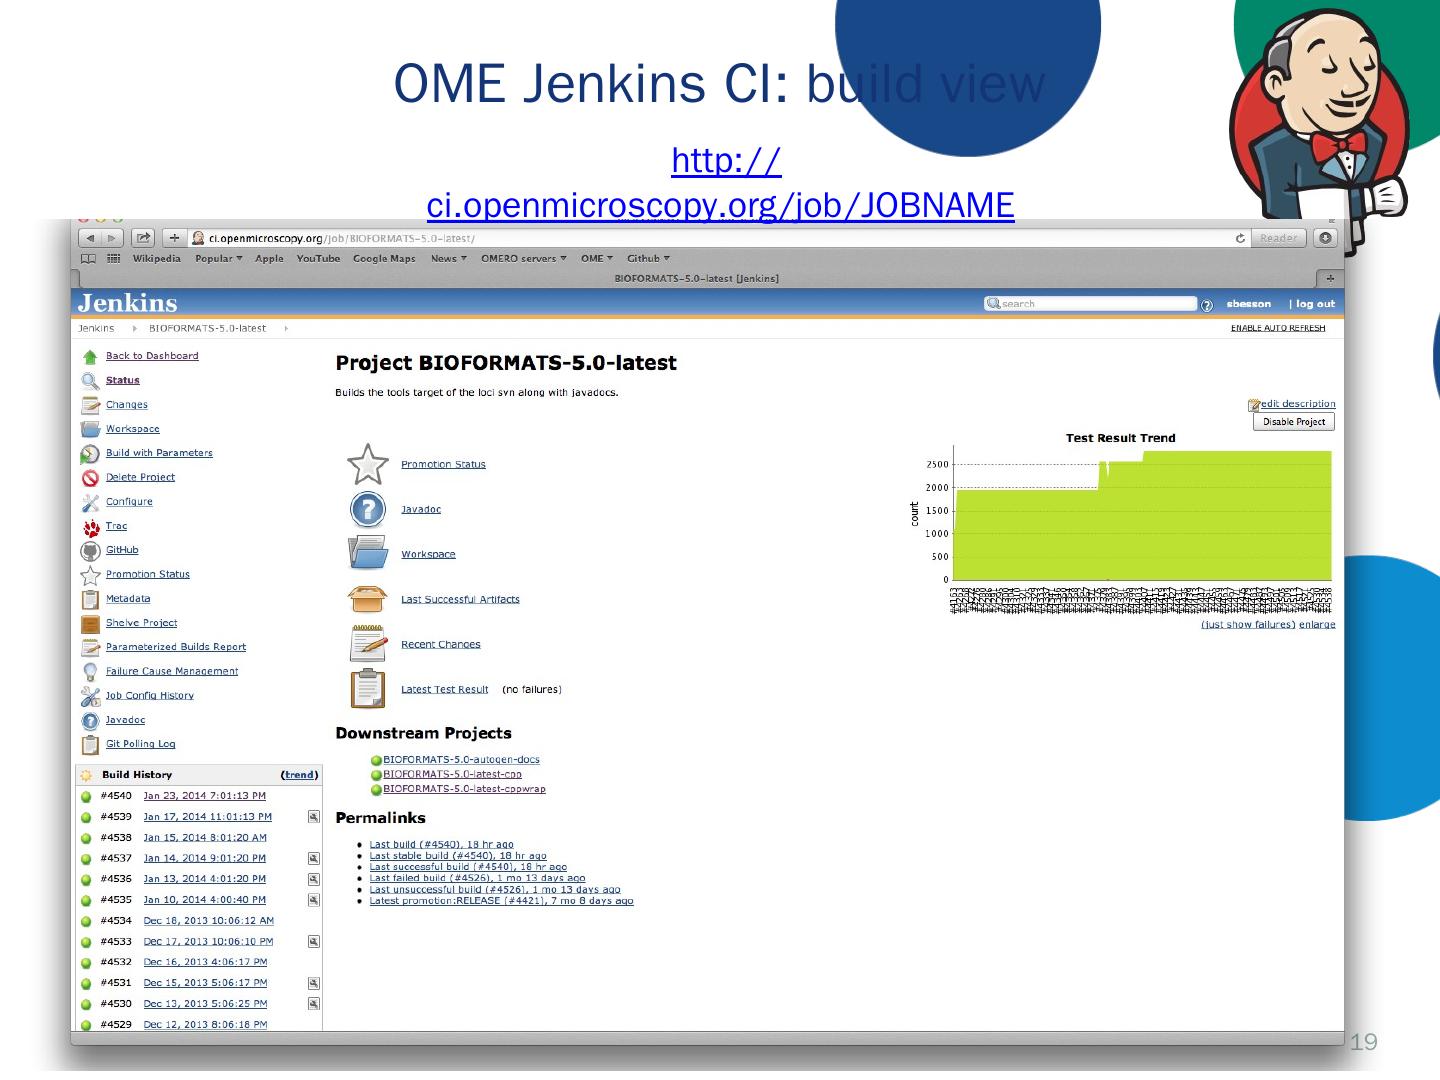
Task: Click the large Recent Changes notepad icon
Action: (368, 643)
